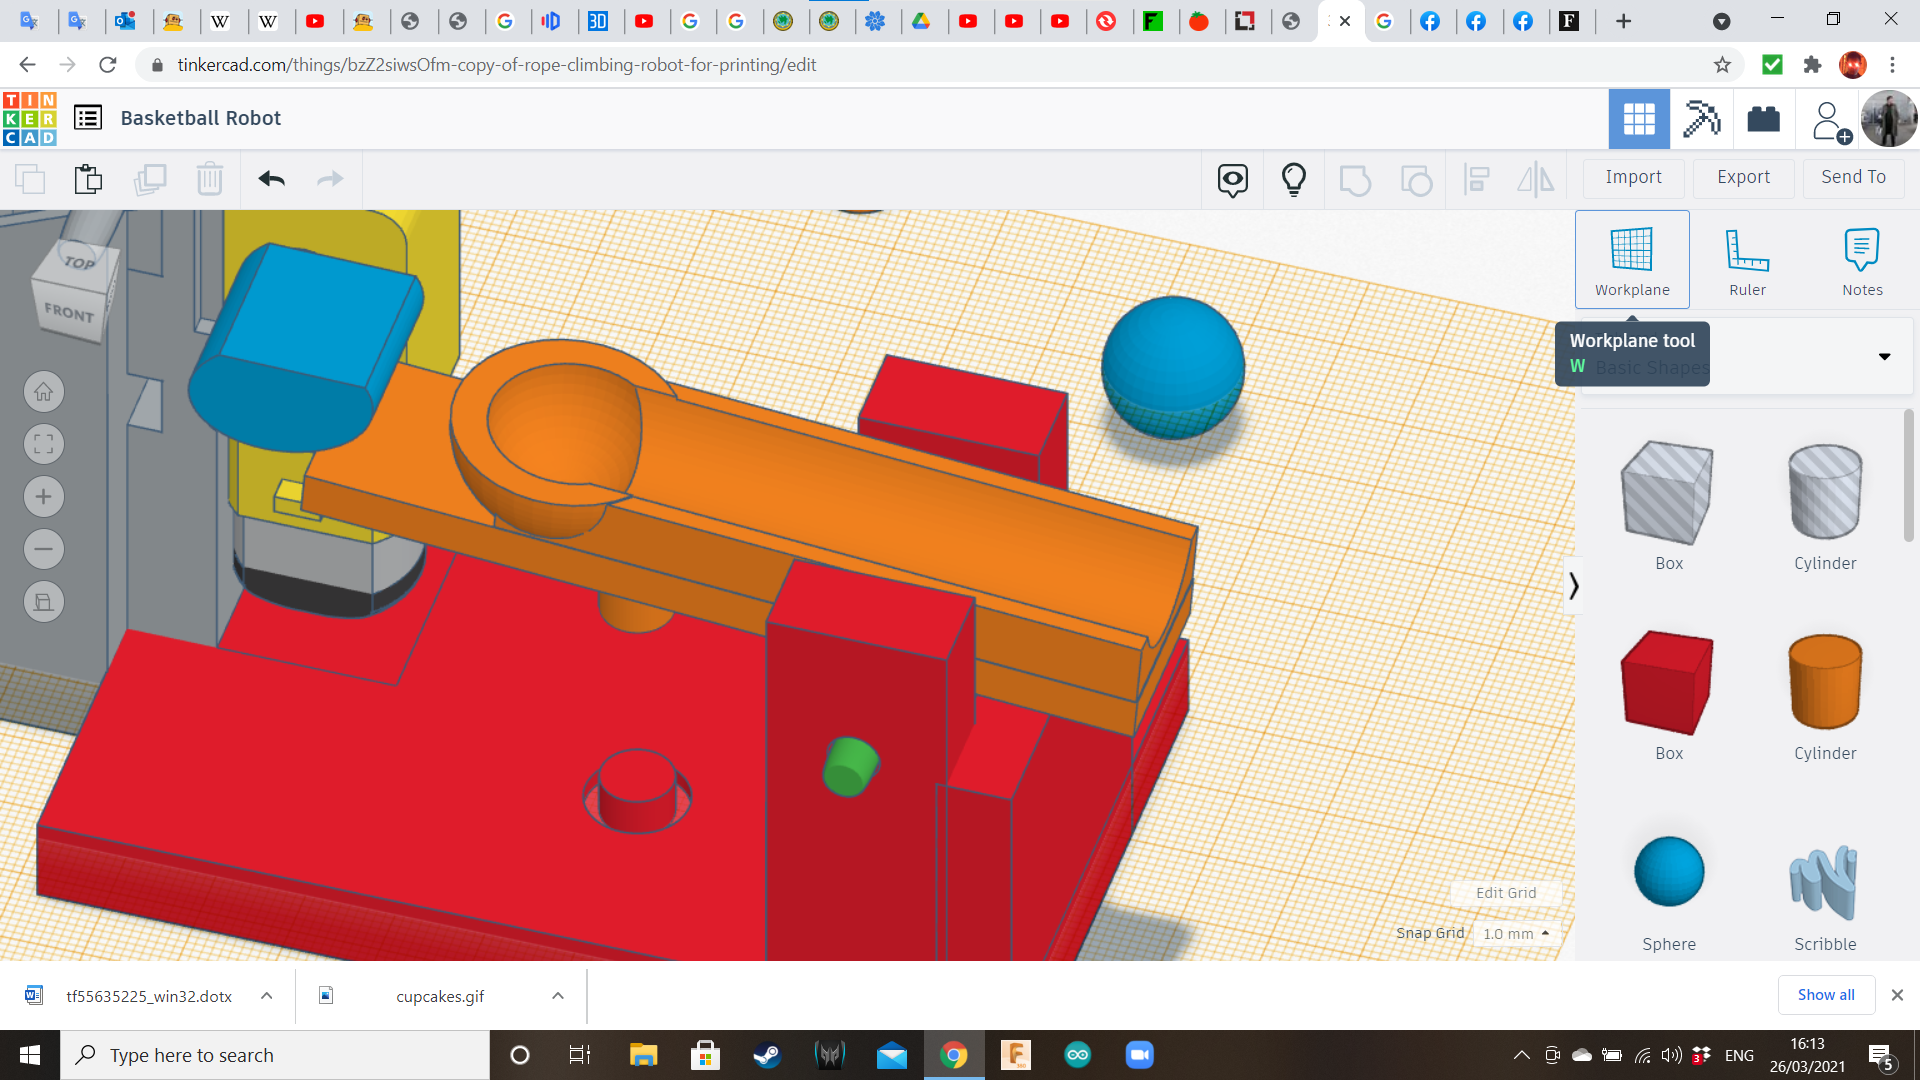Click the mirror flip toggle icon
Screen dimensions: 1920x1080
click(x=1537, y=179)
